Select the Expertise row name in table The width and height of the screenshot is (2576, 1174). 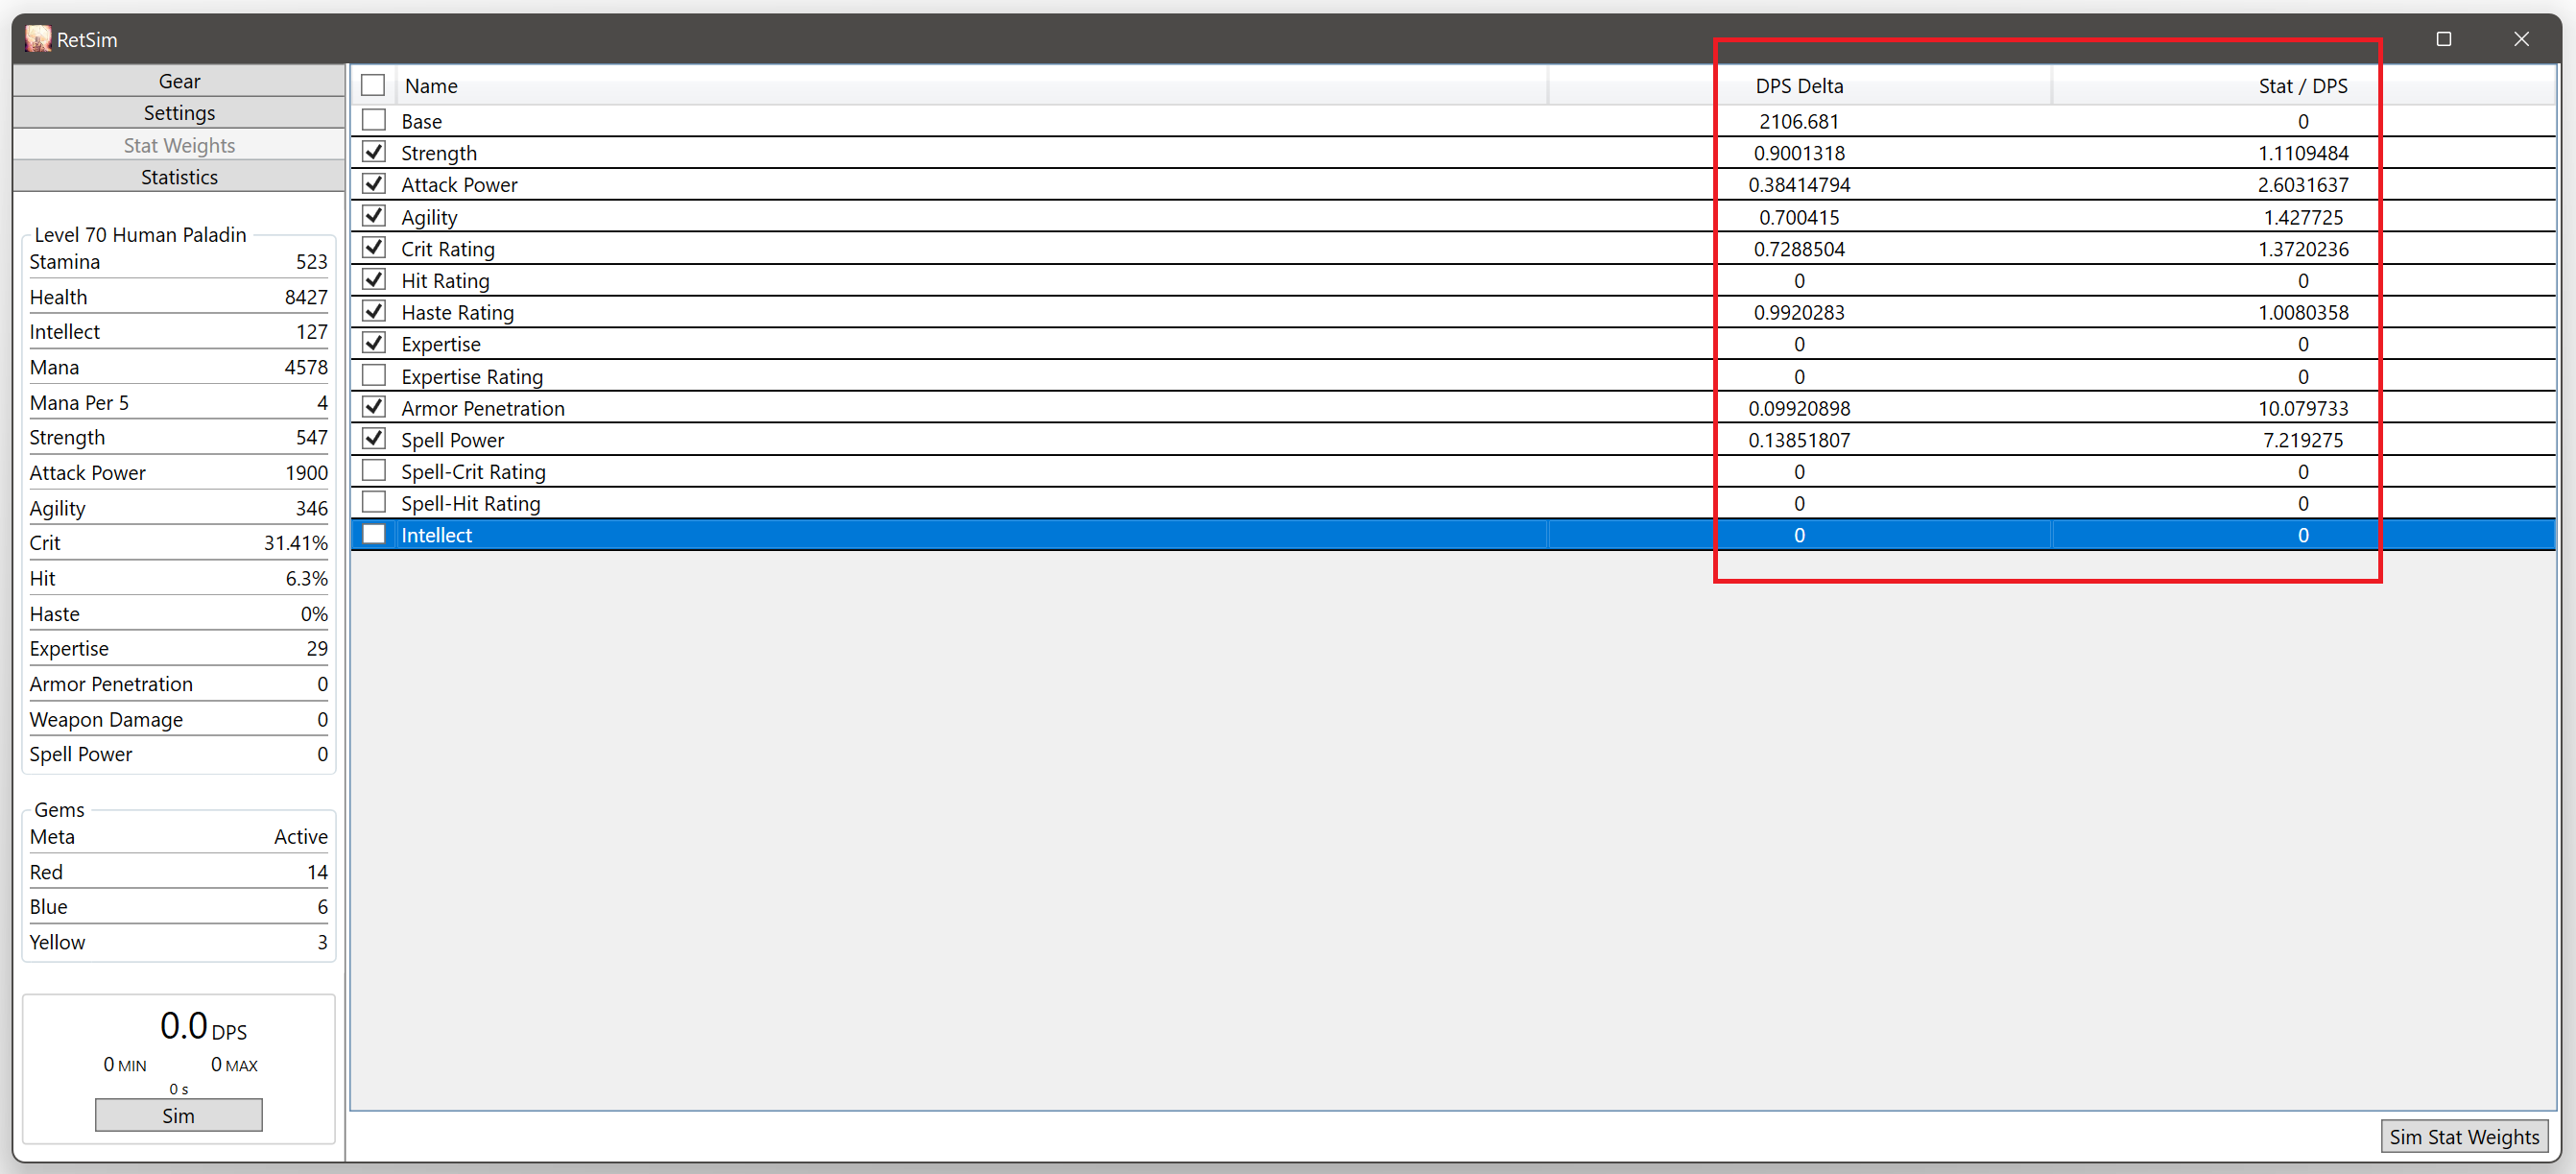tap(440, 344)
